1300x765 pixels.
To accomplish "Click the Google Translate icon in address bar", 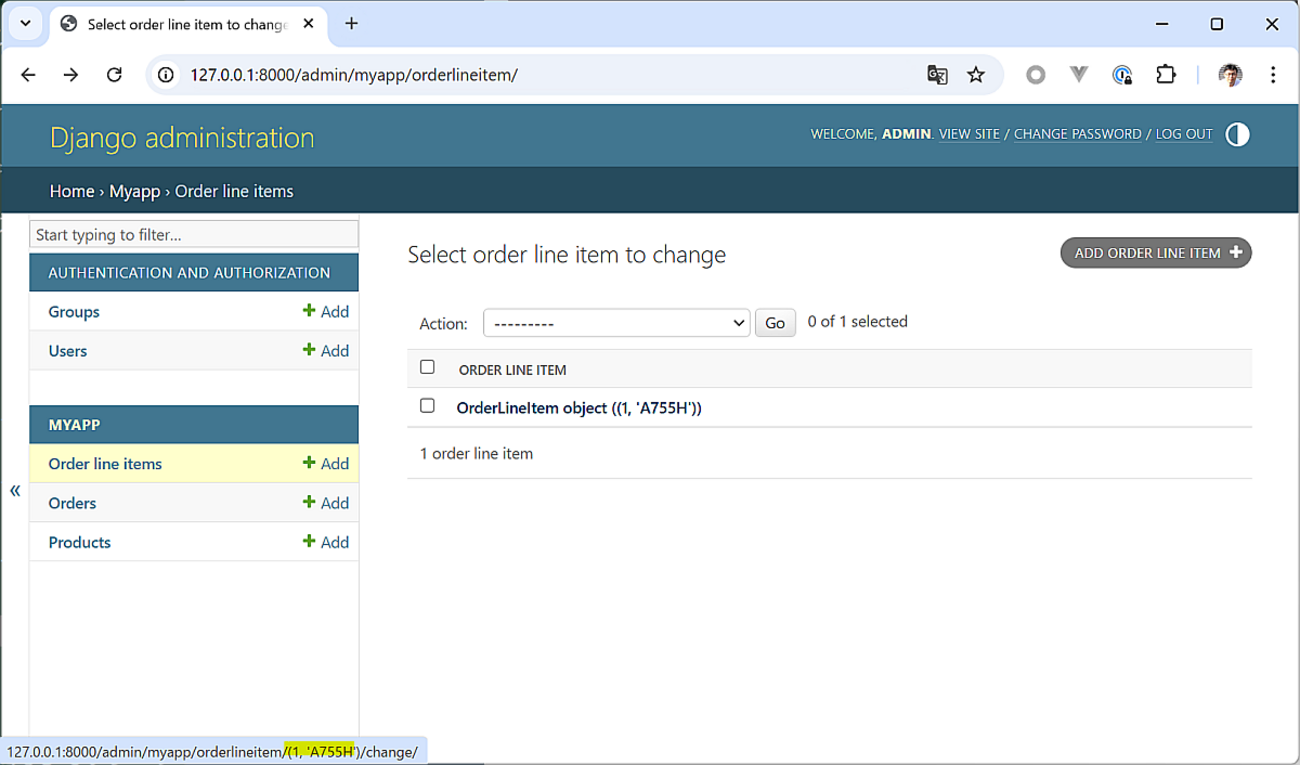I will click(x=937, y=75).
